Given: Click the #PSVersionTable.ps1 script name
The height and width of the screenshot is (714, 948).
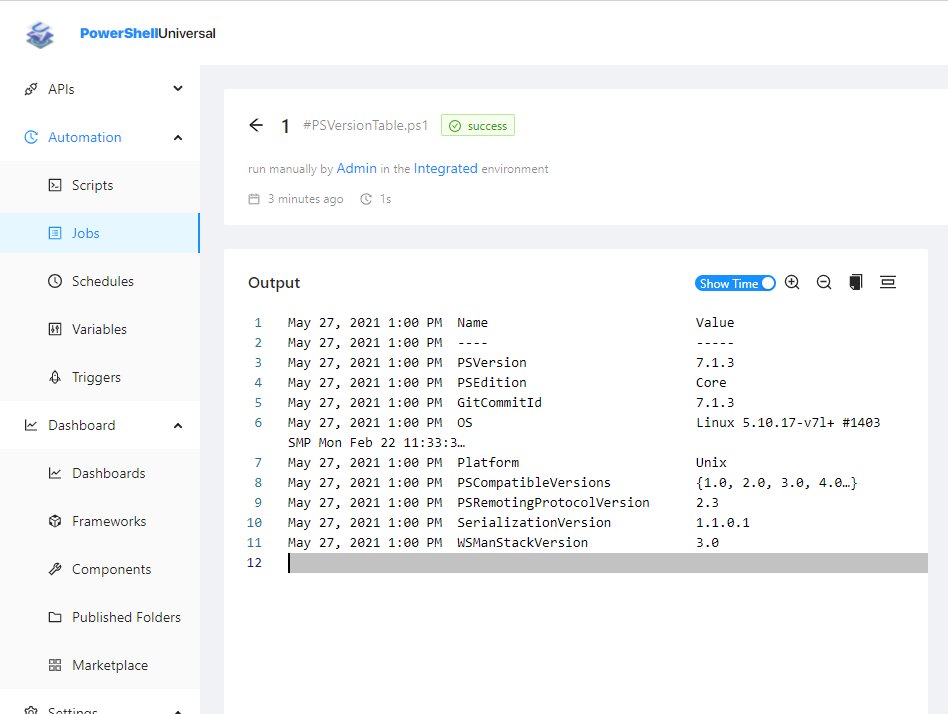Looking at the screenshot, I should 365,125.
